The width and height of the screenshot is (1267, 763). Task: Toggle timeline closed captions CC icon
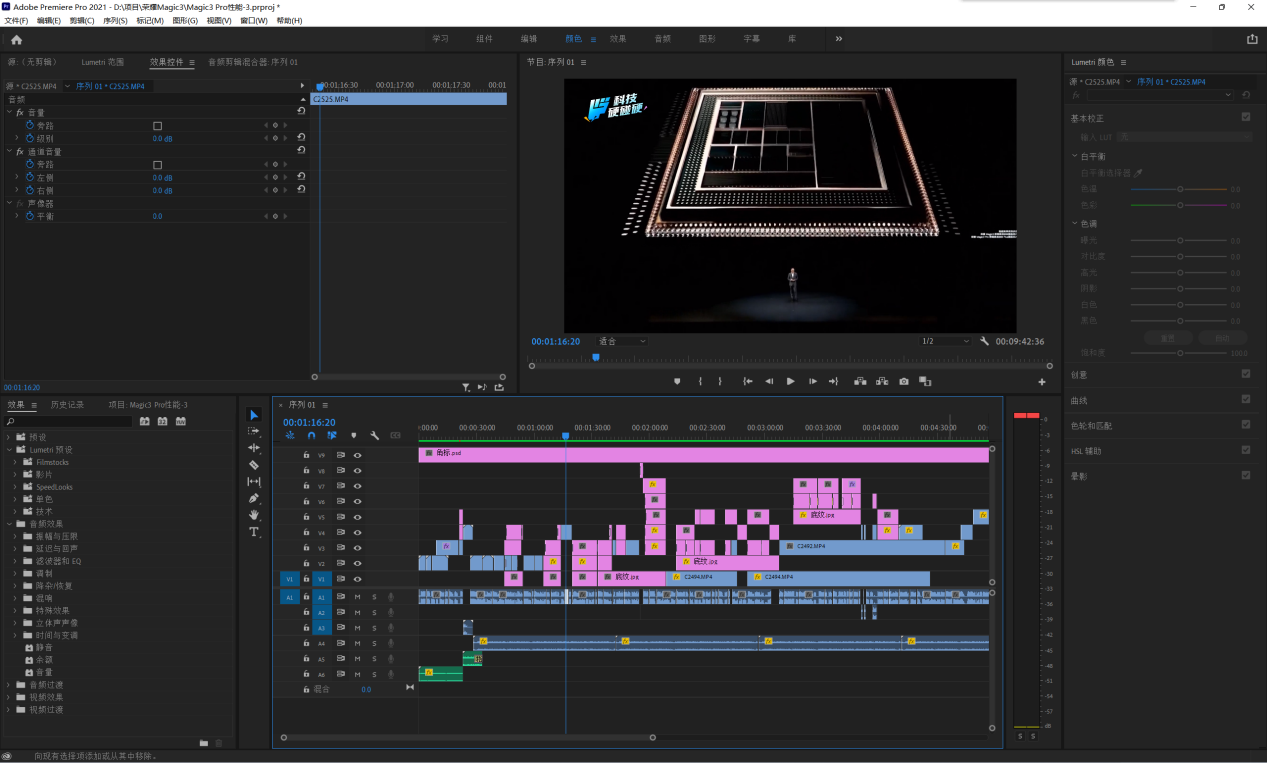(395, 435)
